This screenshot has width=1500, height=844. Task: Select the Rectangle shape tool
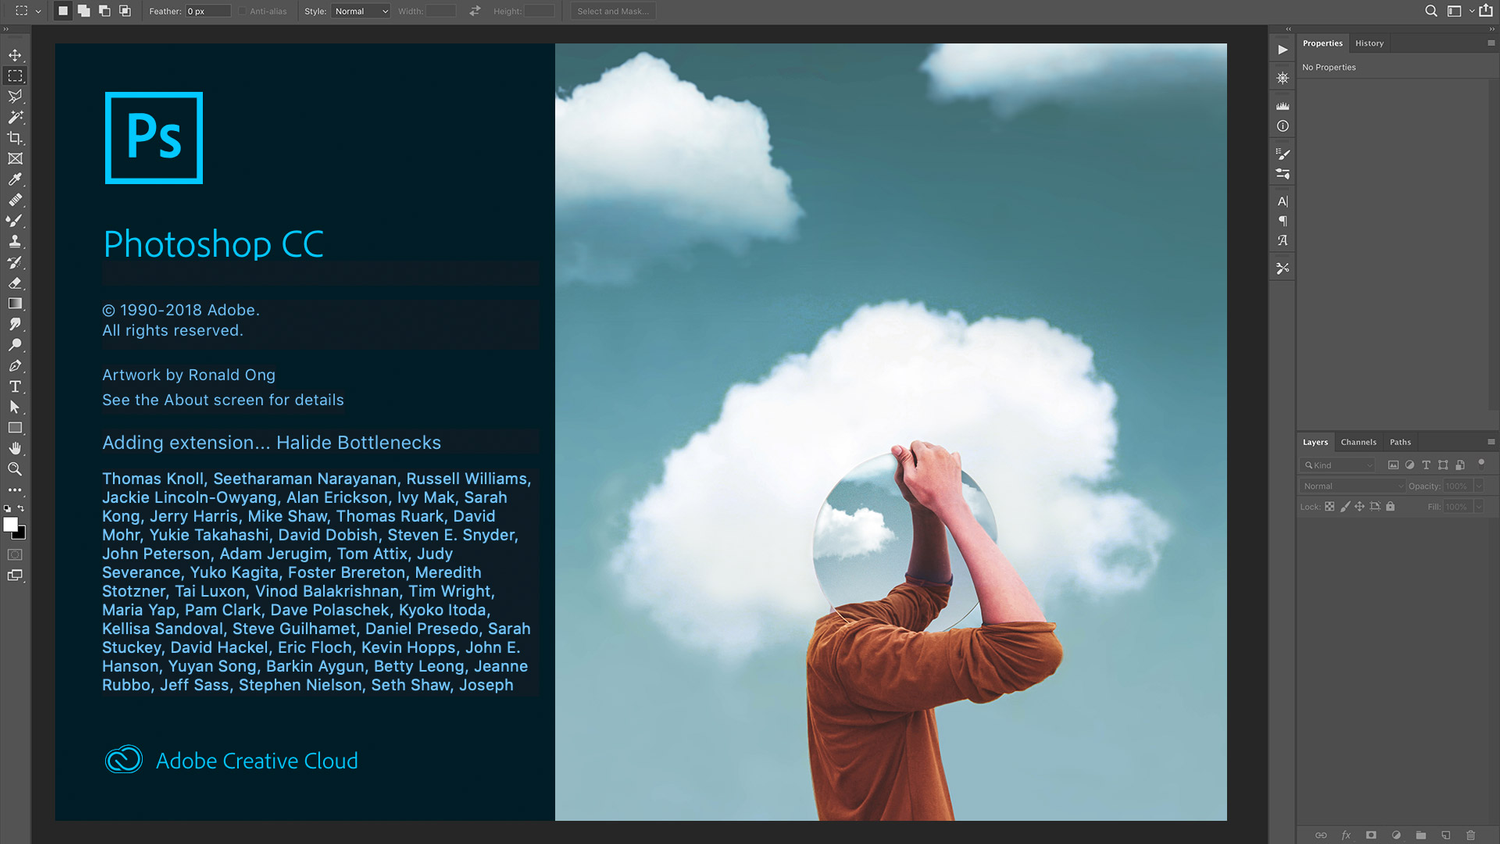(15, 428)
